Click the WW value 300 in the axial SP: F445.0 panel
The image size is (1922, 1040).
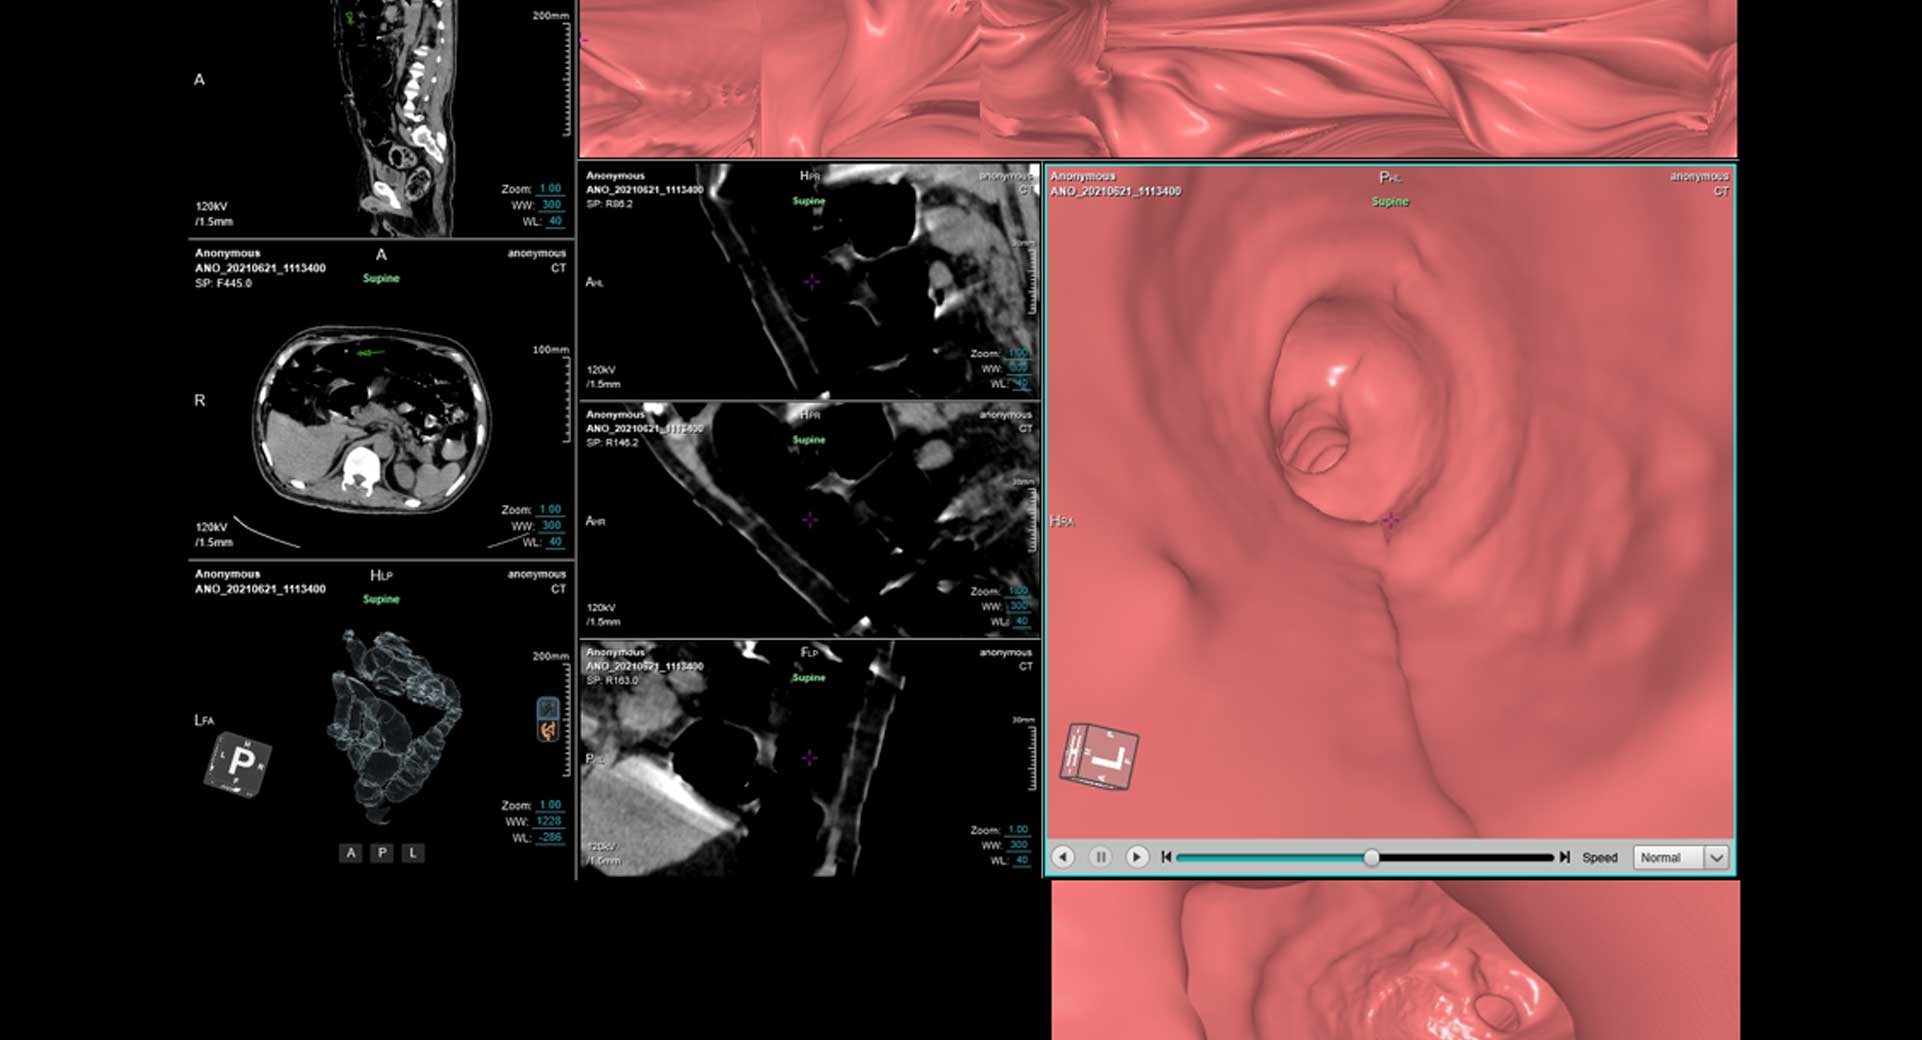click(551, 526)
